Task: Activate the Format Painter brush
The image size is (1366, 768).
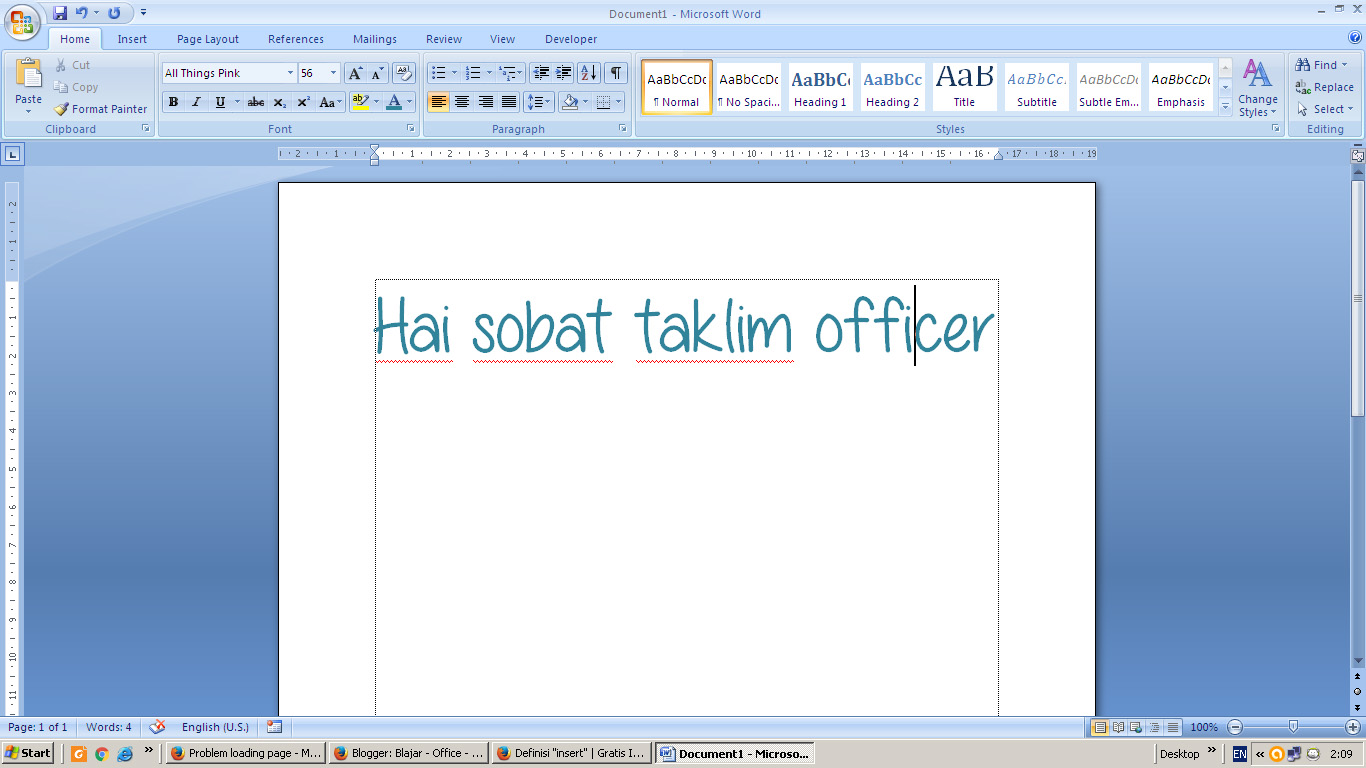Action: click(x=100, y=109)
